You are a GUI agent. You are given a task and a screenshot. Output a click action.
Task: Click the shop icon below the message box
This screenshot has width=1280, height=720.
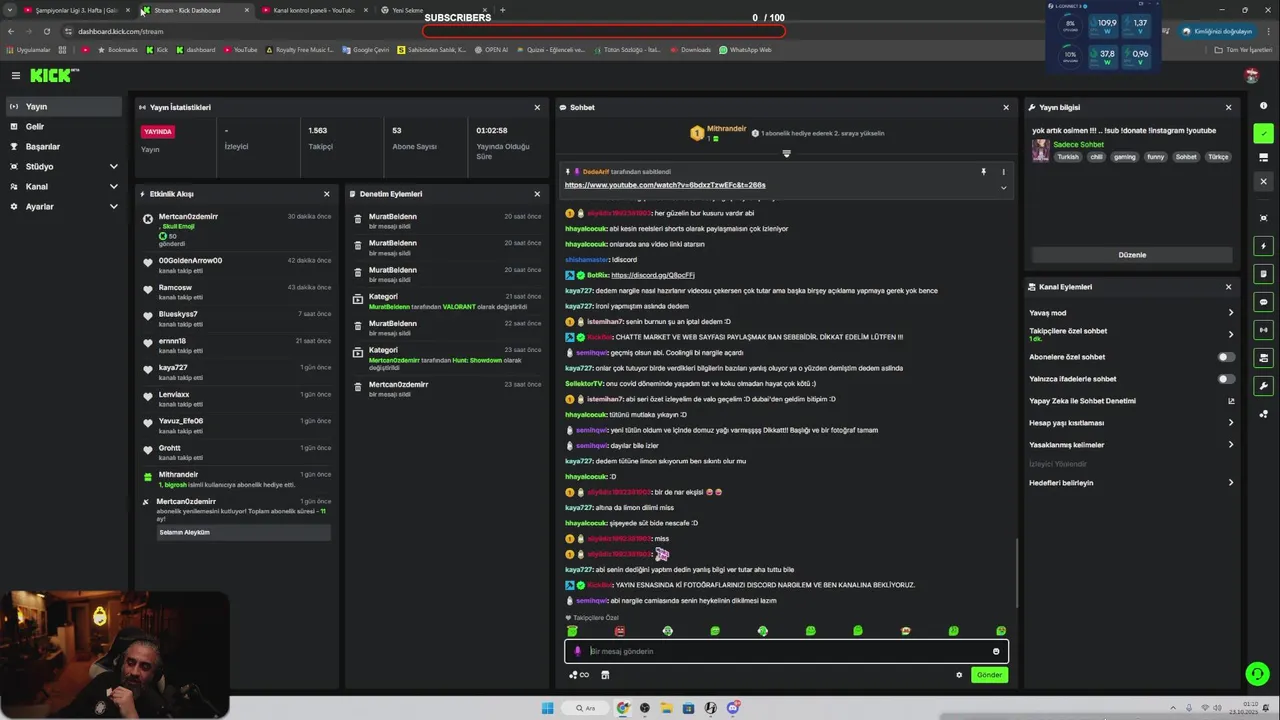[x=605, y=675]
